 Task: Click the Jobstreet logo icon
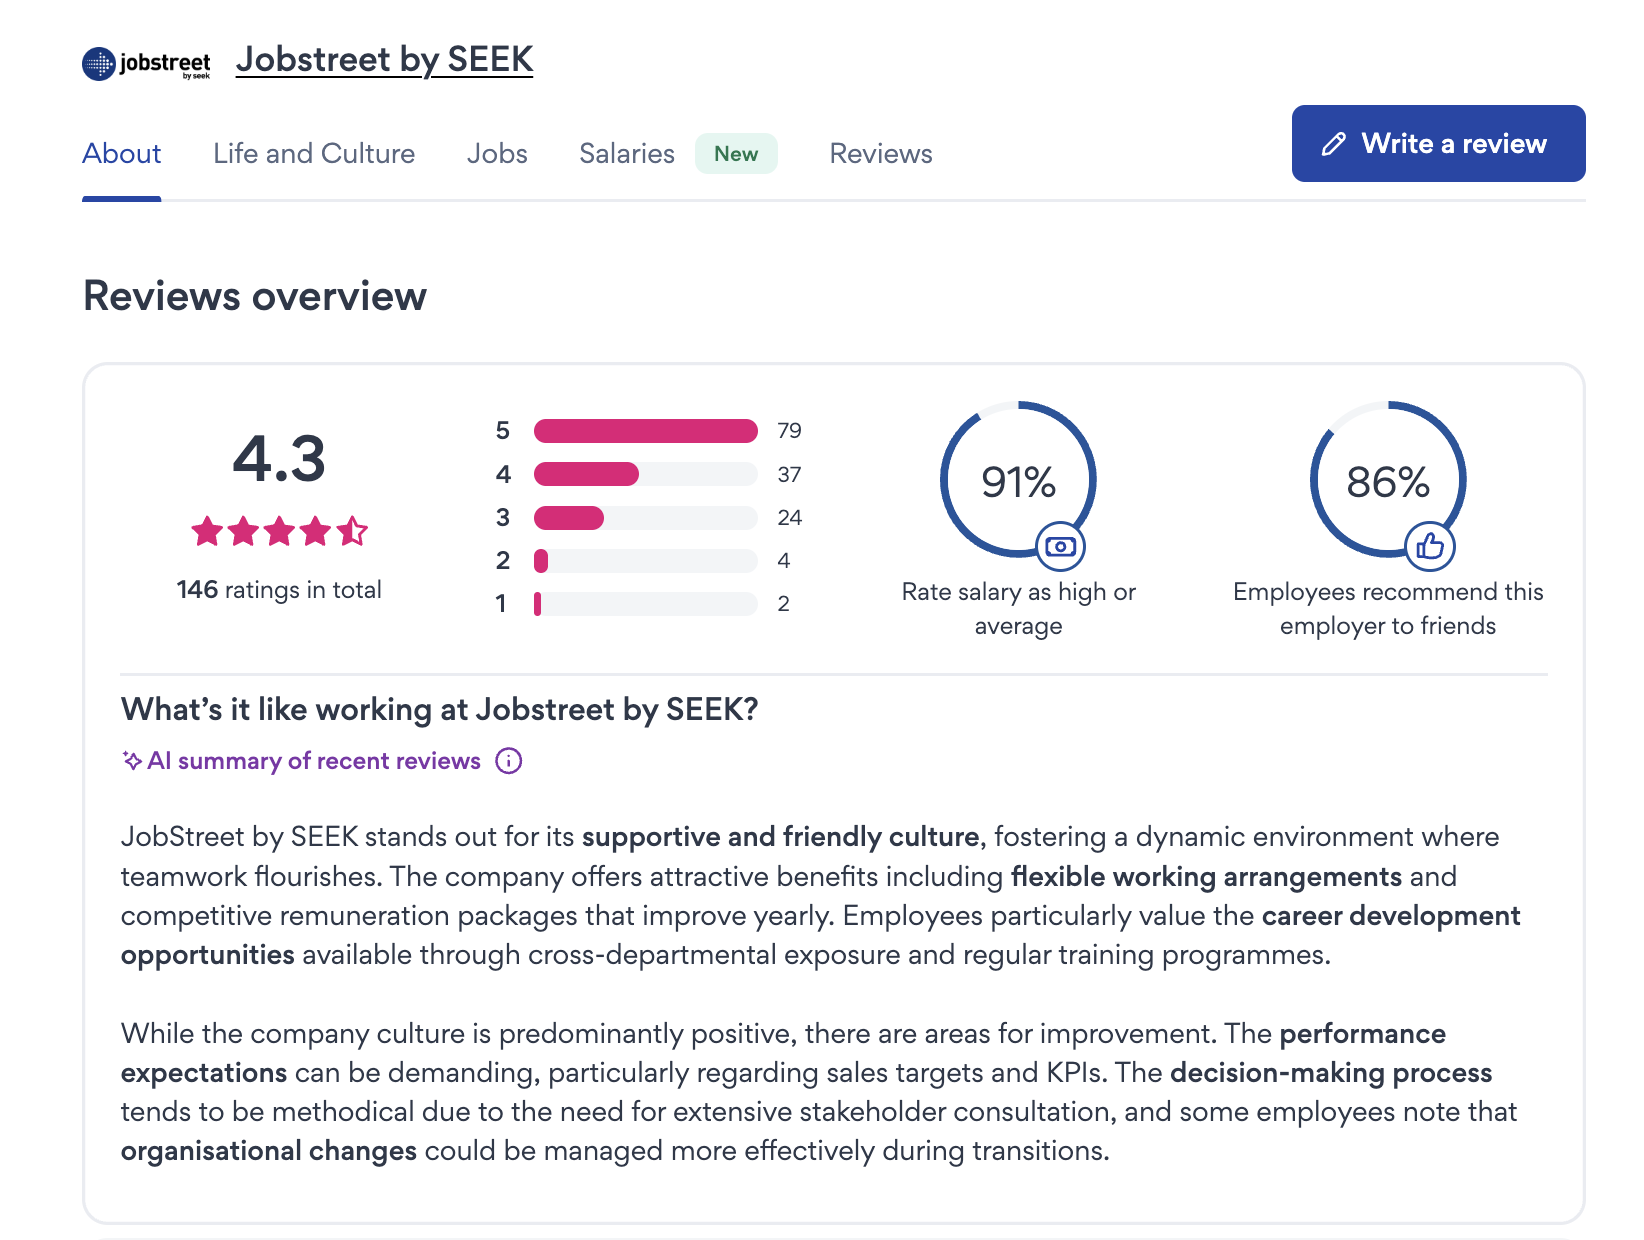click(146, 64)
